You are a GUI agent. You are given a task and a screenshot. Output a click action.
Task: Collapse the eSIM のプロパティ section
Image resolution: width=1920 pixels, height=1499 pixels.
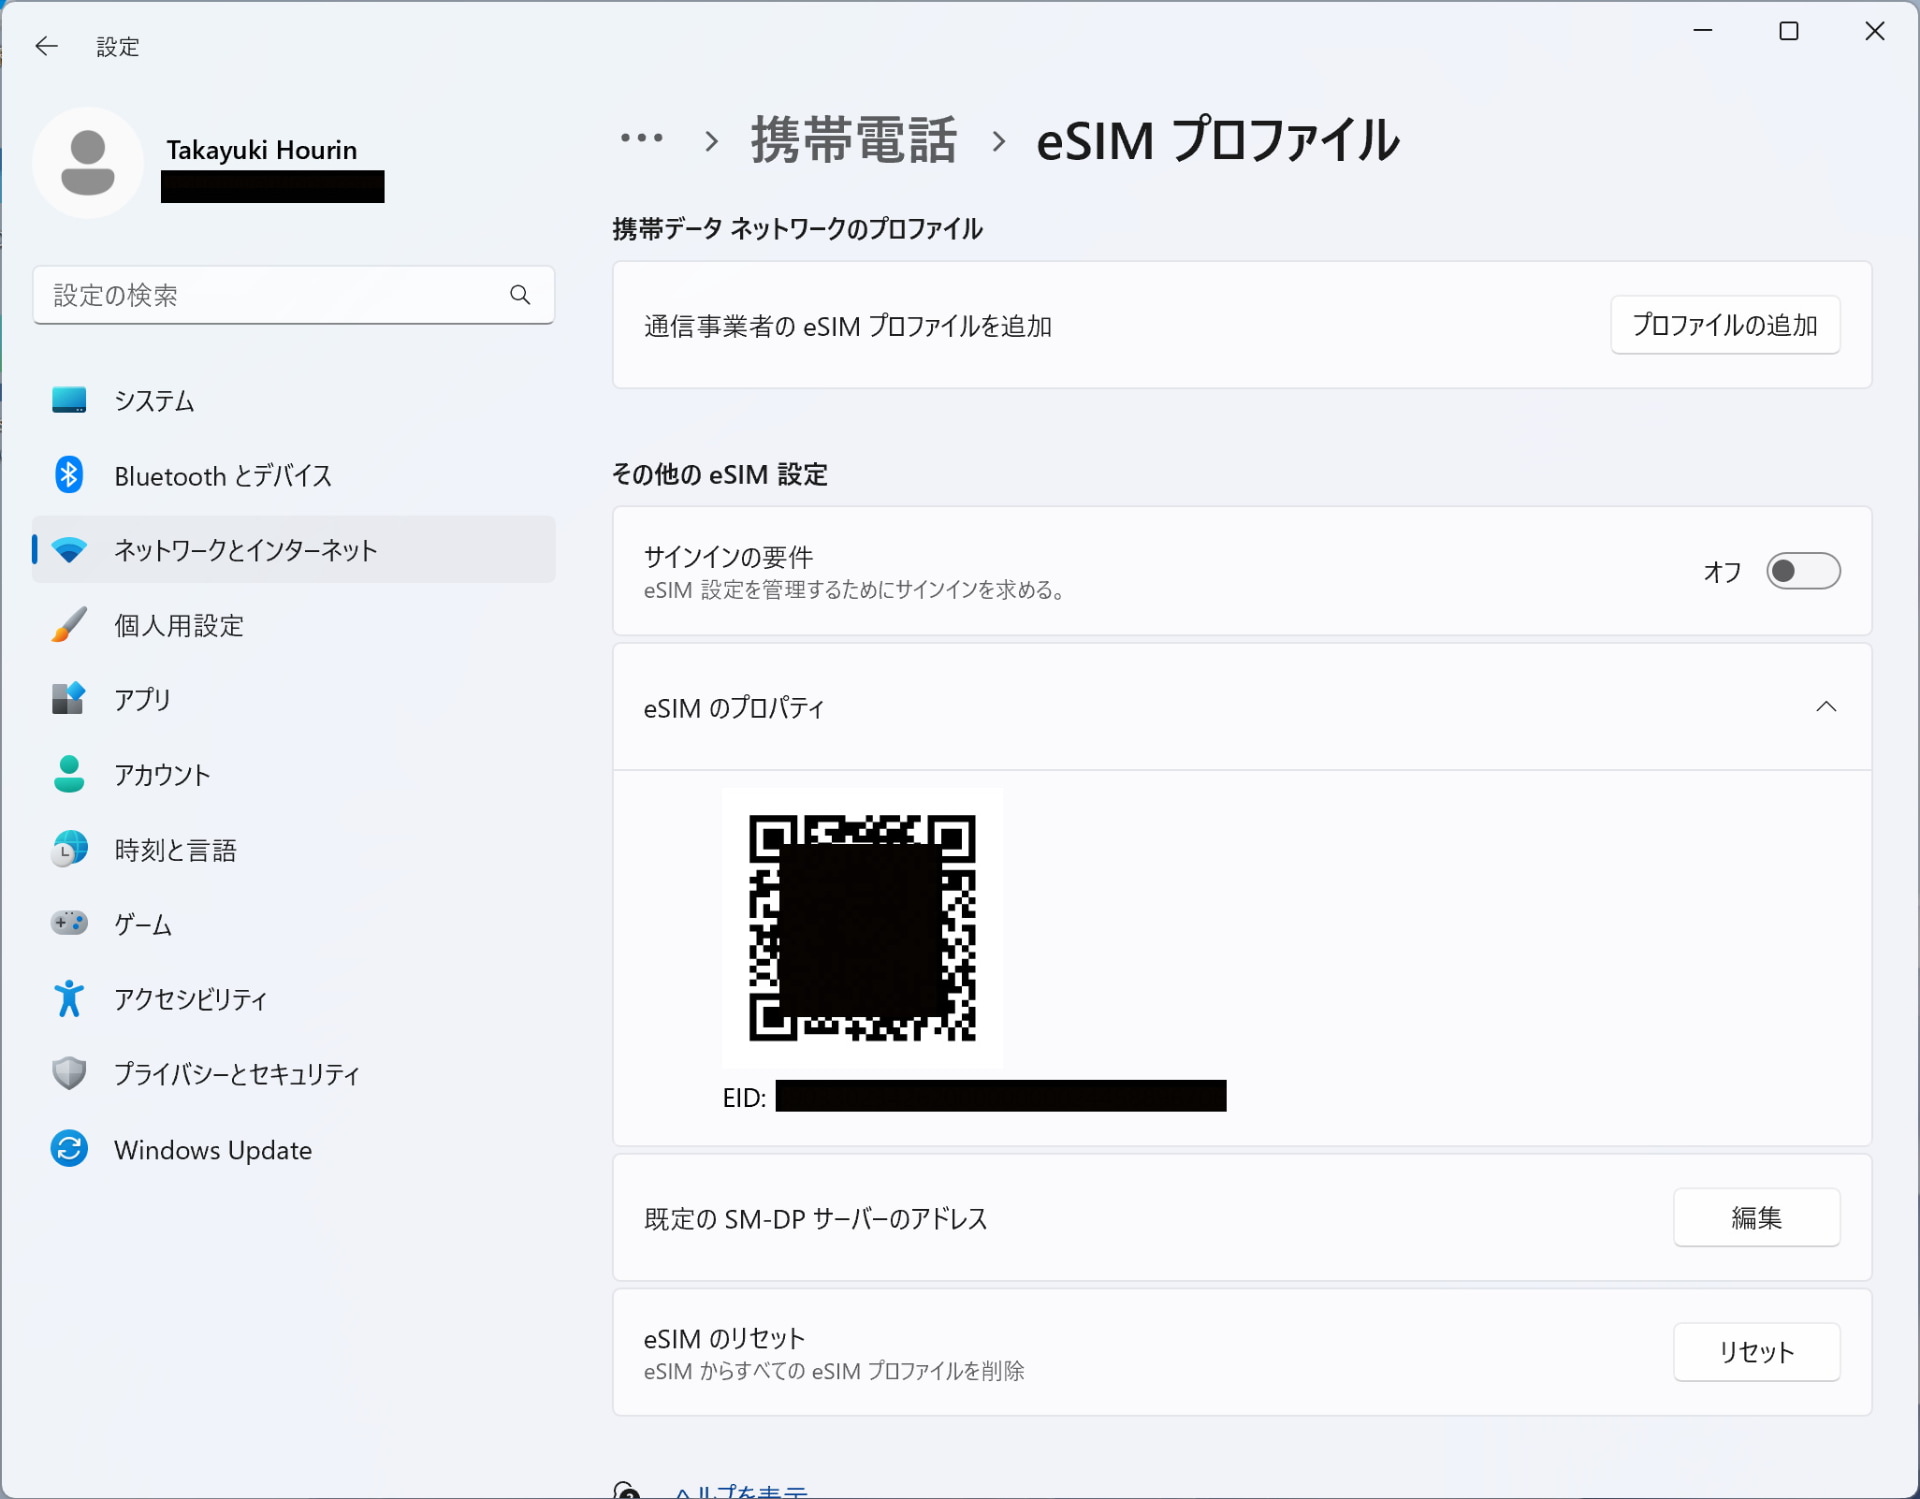pyautogui.click(x=1827, y=707)
